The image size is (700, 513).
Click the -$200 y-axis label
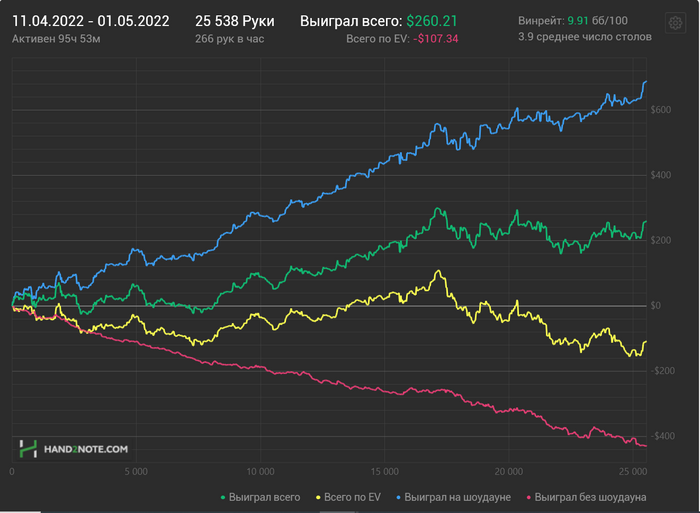click(x=662, y=371)
